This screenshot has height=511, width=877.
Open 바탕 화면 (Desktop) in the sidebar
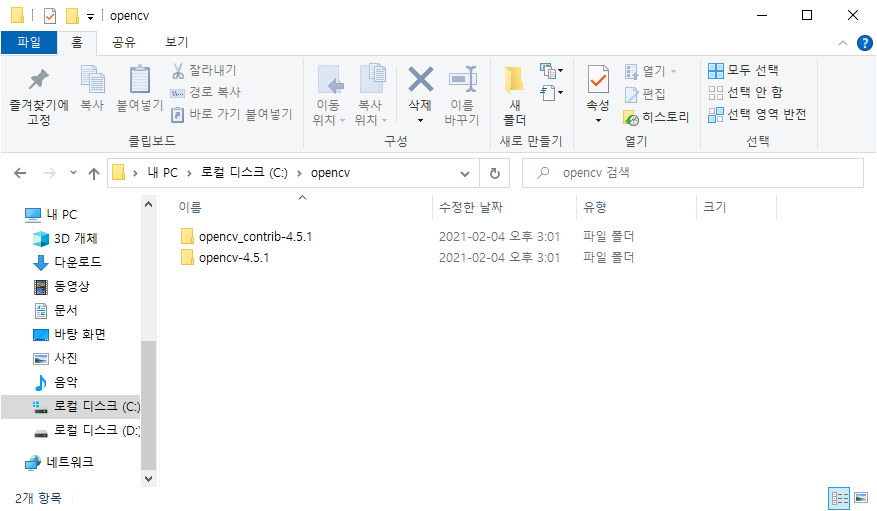click(x=69, y=334)
